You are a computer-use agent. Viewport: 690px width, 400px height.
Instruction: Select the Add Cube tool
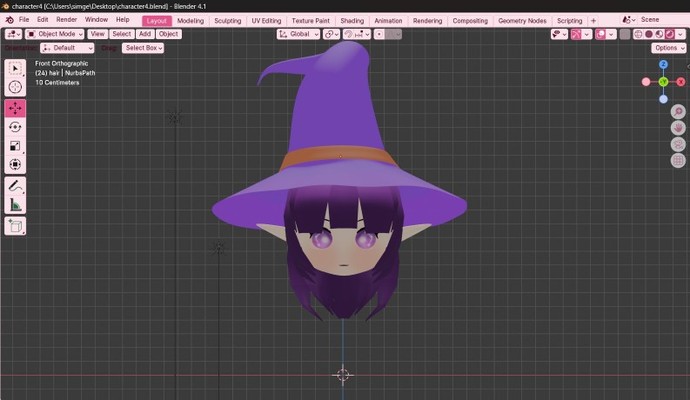coord(15,226)
